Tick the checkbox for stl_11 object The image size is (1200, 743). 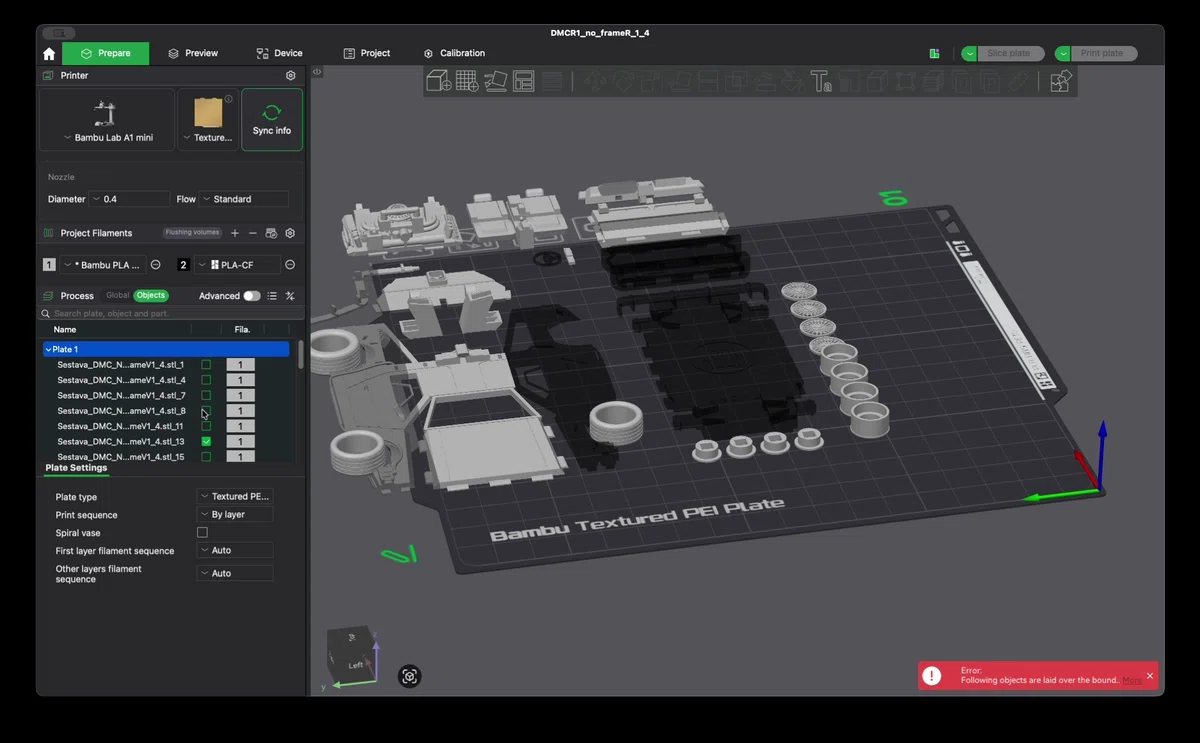point(206,426)
